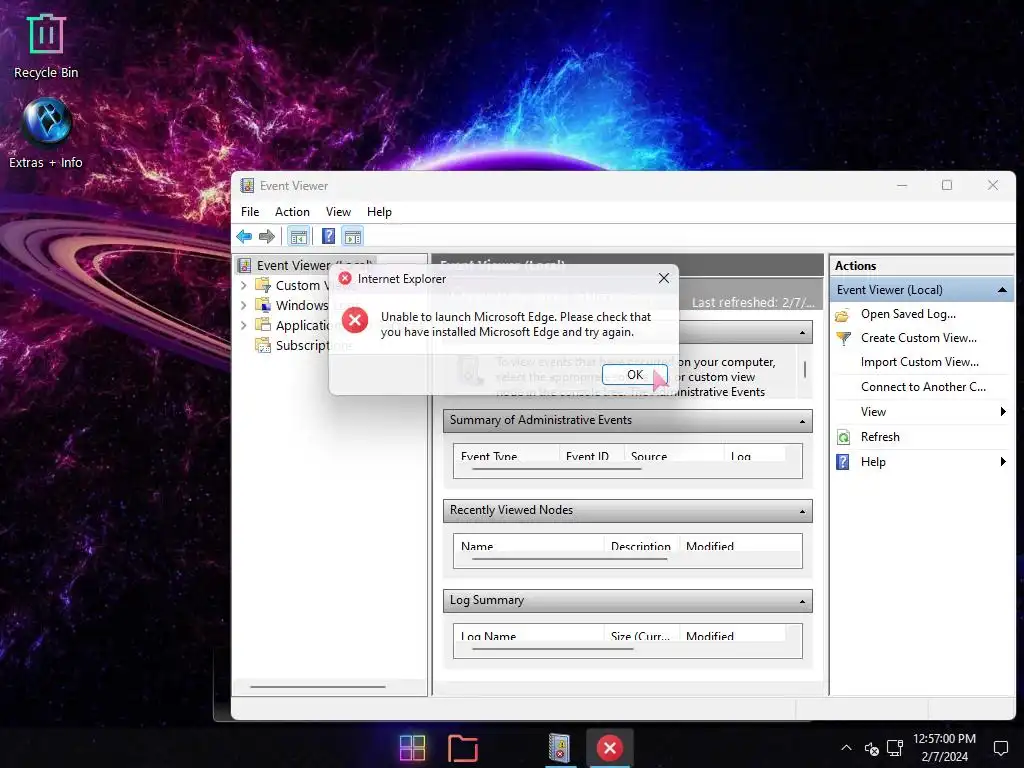Image resolution: width=1024 pixels, height=768 pixels.
Task: Collapse Event Viewer (Local) actions group
Action: tap(1002, 290)
